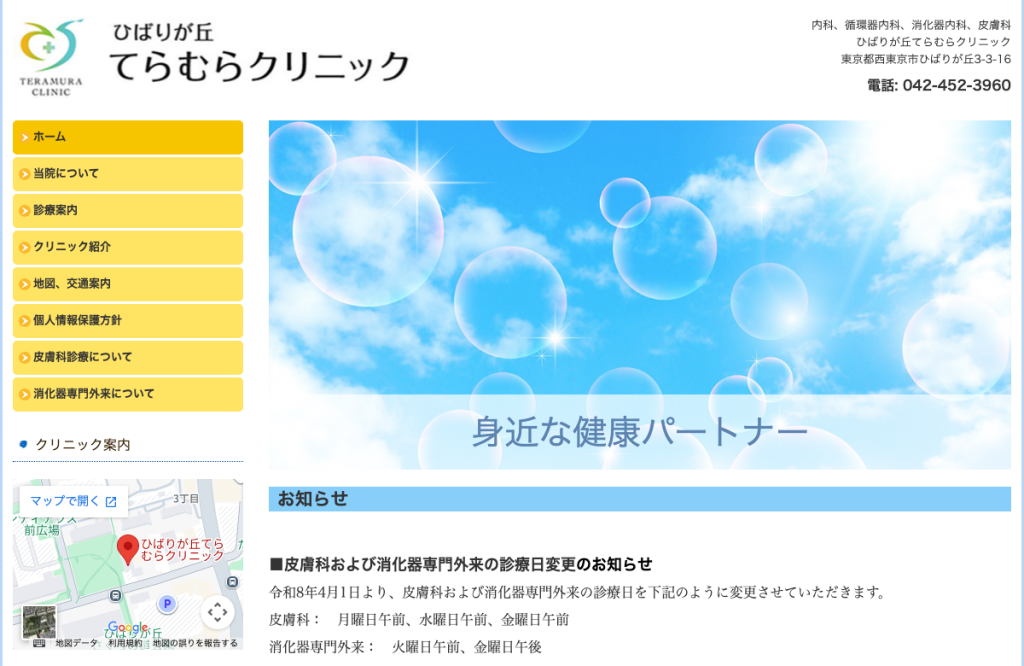Click the arrow icon on 当院について button
This screenshot has width=1024, height=666.
pyautogui.click(x=24, y=174)
